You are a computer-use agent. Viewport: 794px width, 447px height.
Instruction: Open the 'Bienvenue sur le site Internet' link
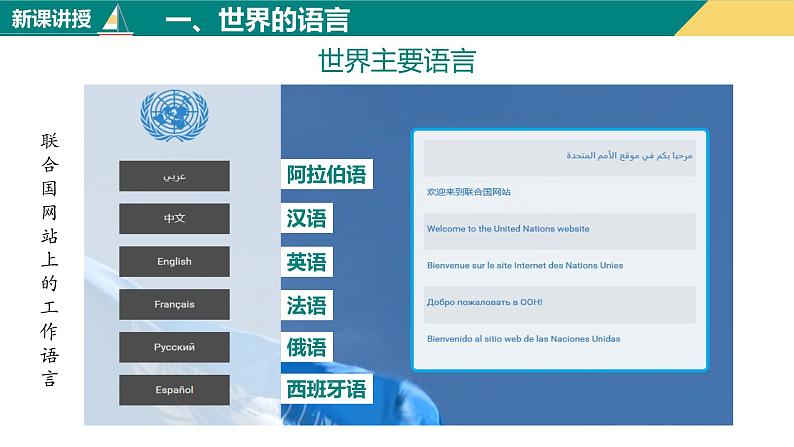[525, 265]
